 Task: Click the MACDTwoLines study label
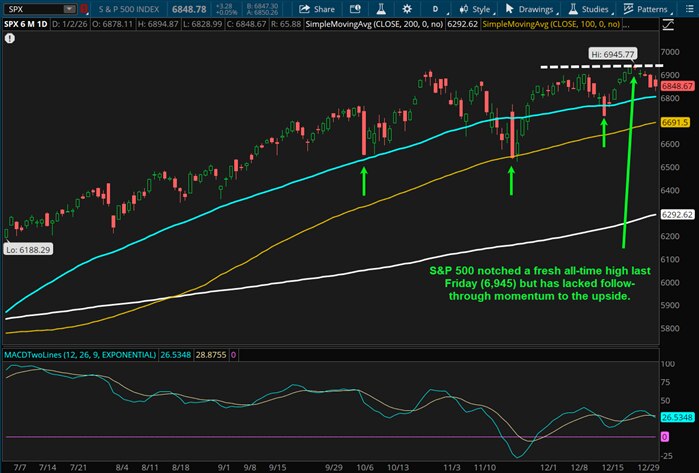[x=80, y=355]
